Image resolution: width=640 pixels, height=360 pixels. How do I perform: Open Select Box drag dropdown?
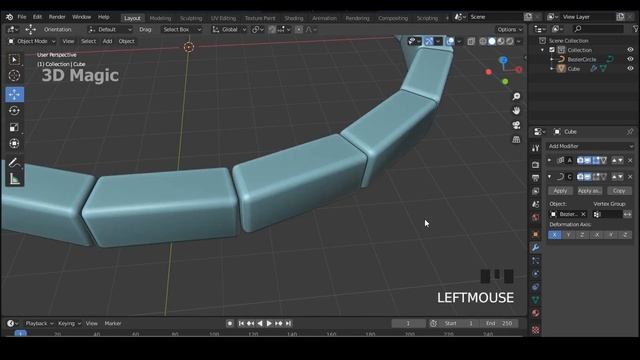coord(182,29)
